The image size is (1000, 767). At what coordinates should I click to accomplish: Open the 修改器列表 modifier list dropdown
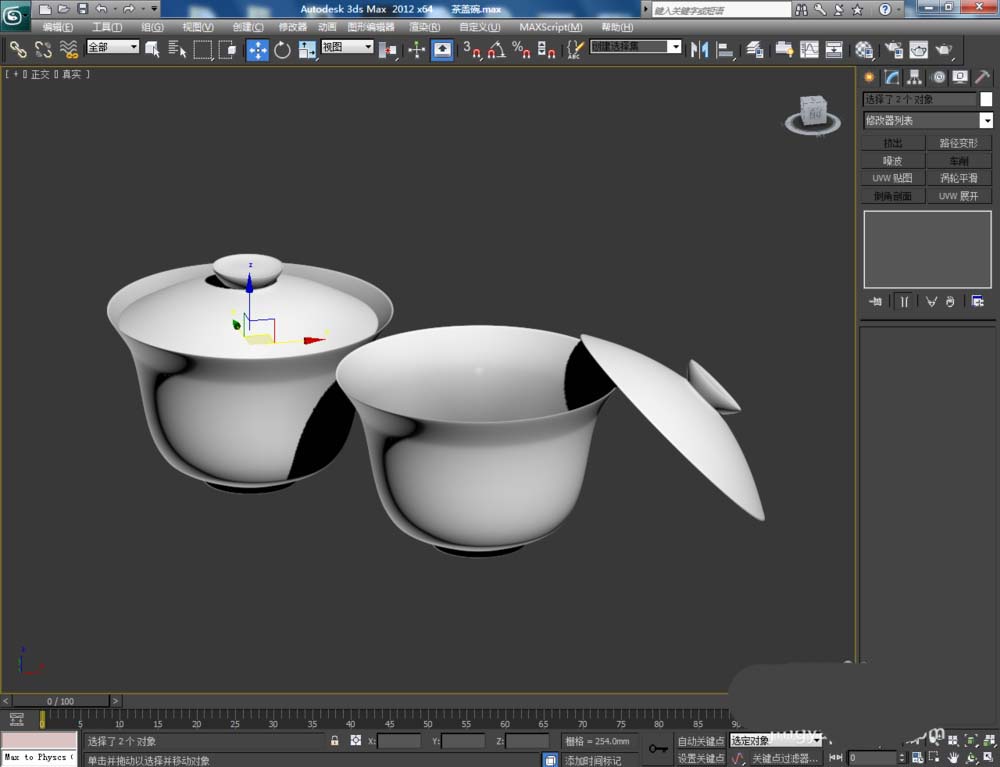pos(927,120)
